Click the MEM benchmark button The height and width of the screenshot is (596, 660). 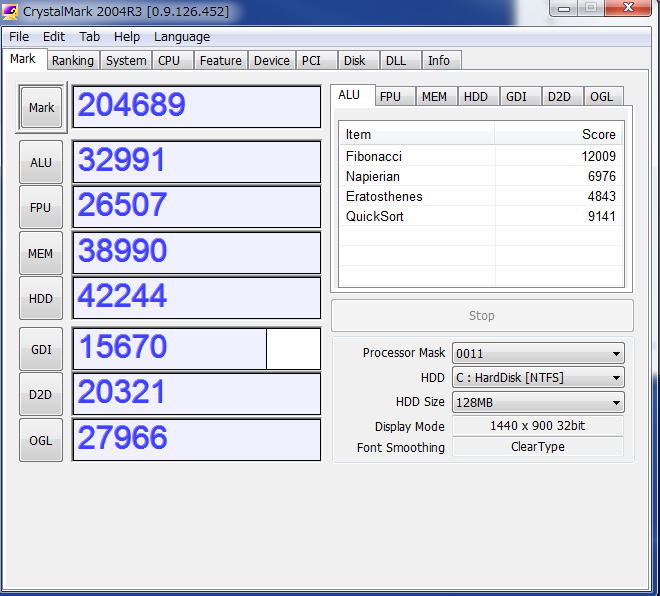coord(41,254)
